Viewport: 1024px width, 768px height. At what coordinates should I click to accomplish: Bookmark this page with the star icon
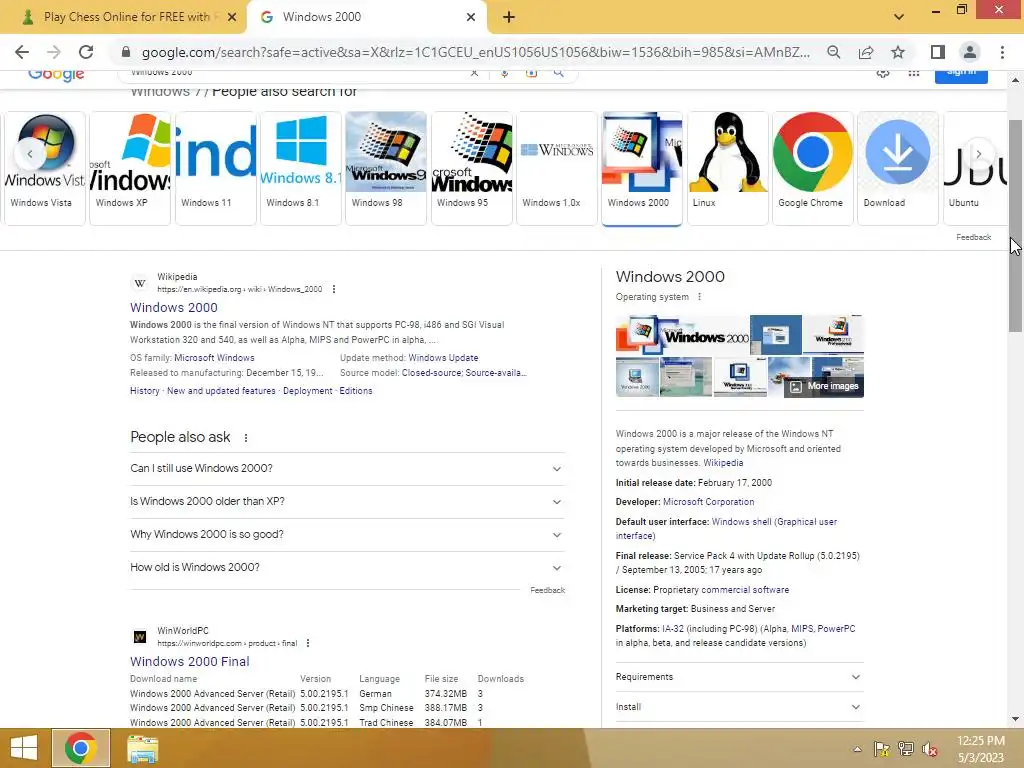pos(898,52)
